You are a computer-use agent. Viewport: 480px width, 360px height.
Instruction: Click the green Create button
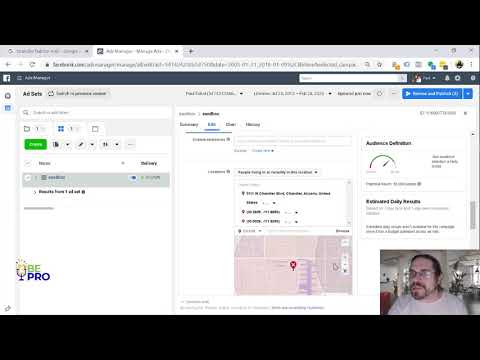coord(36,144)
